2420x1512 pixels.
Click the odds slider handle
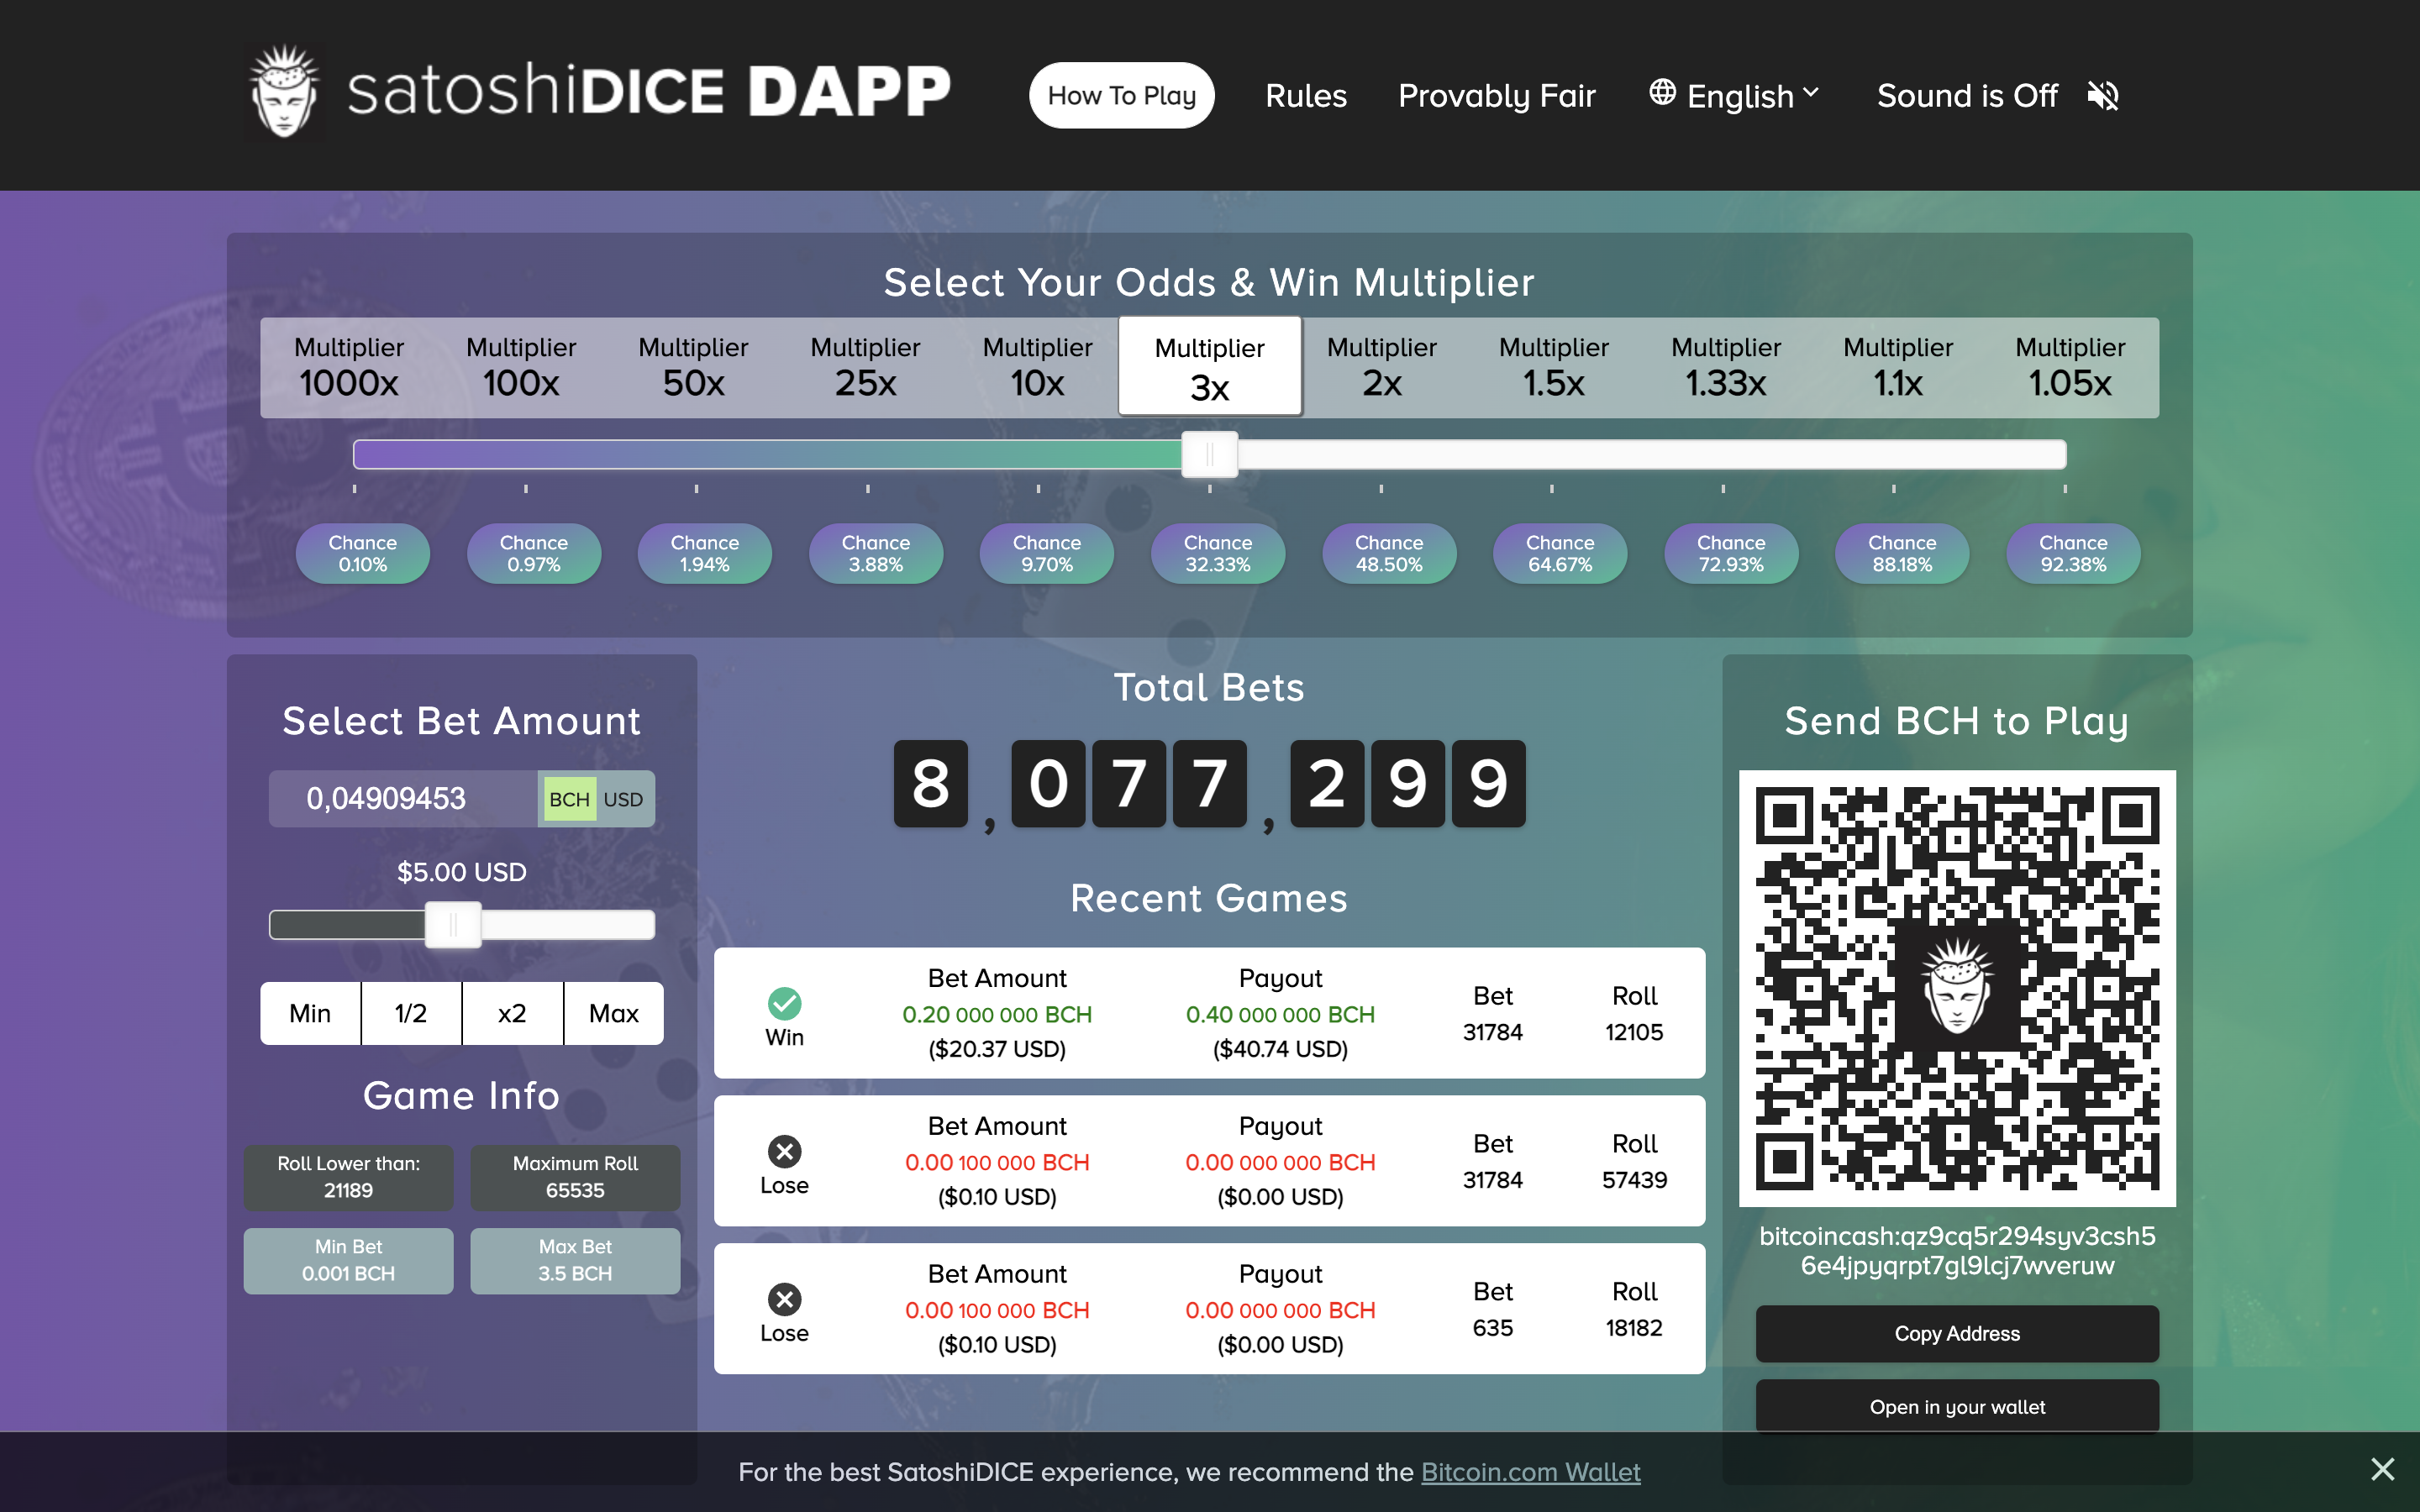tap(1209, 454)
